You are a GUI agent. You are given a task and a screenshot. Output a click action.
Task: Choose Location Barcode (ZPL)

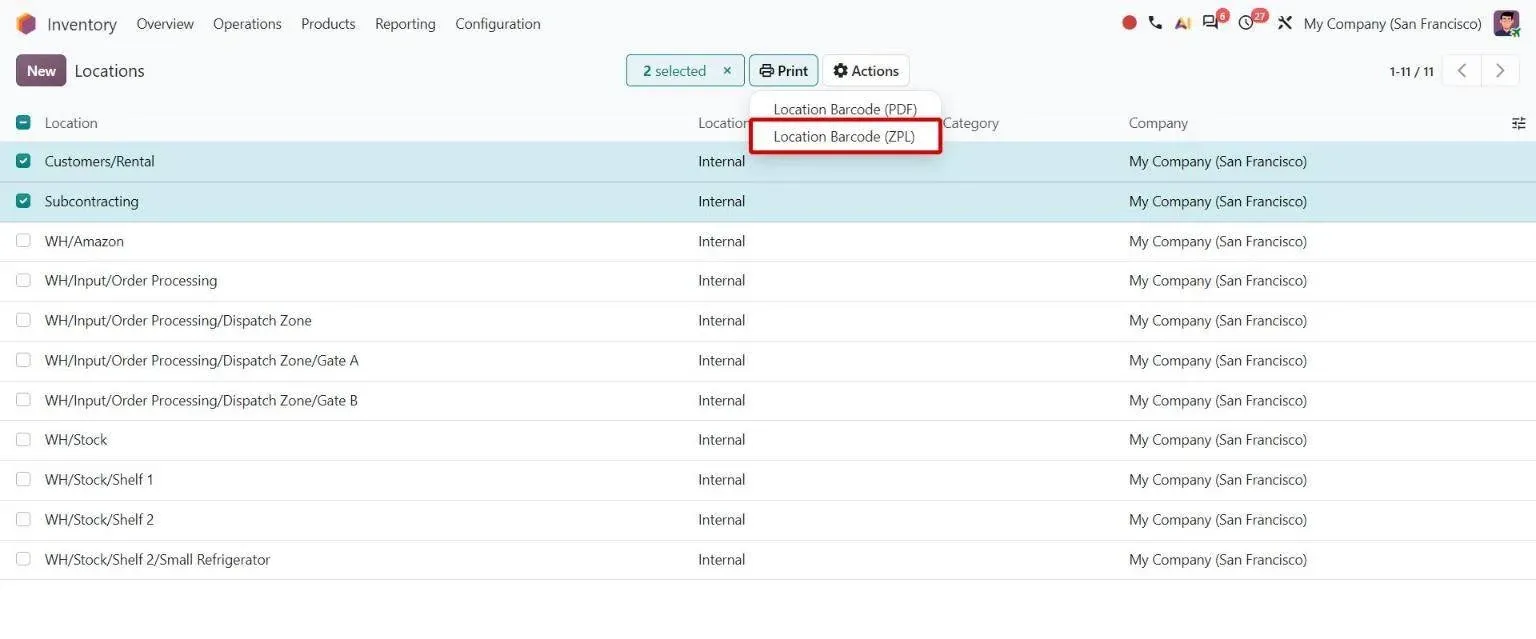pos(845,137)
